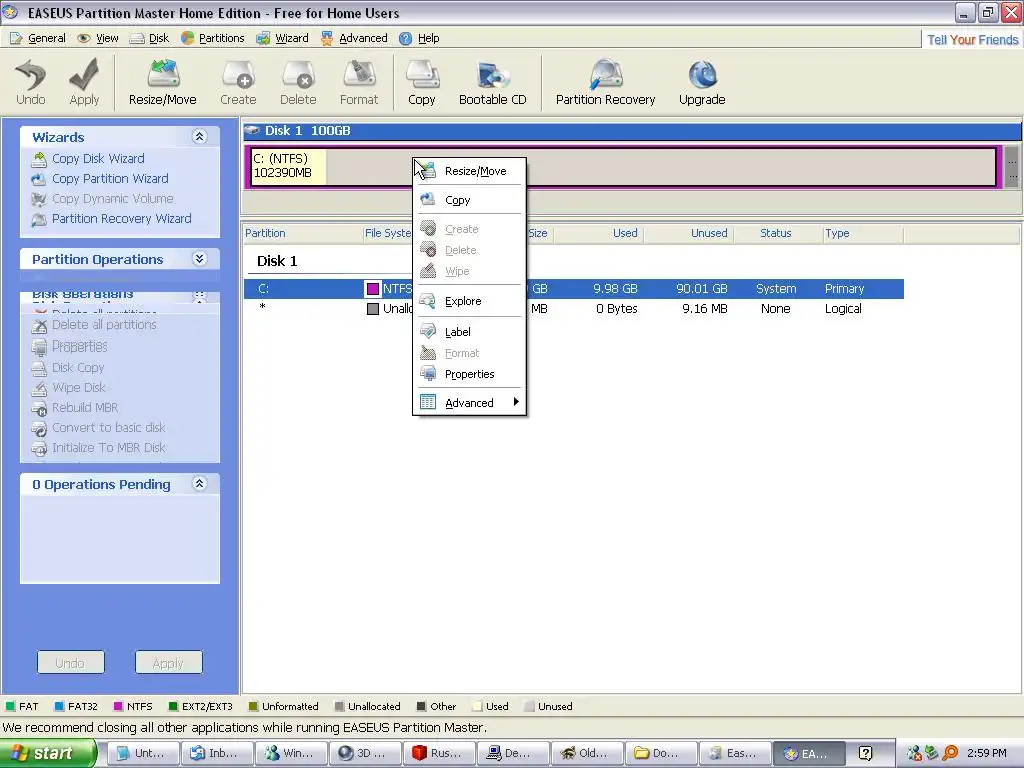Click the Windows start button
The height and width of the screenshot is (768, 1024).
pyautogui.click(x=48, y=753)
